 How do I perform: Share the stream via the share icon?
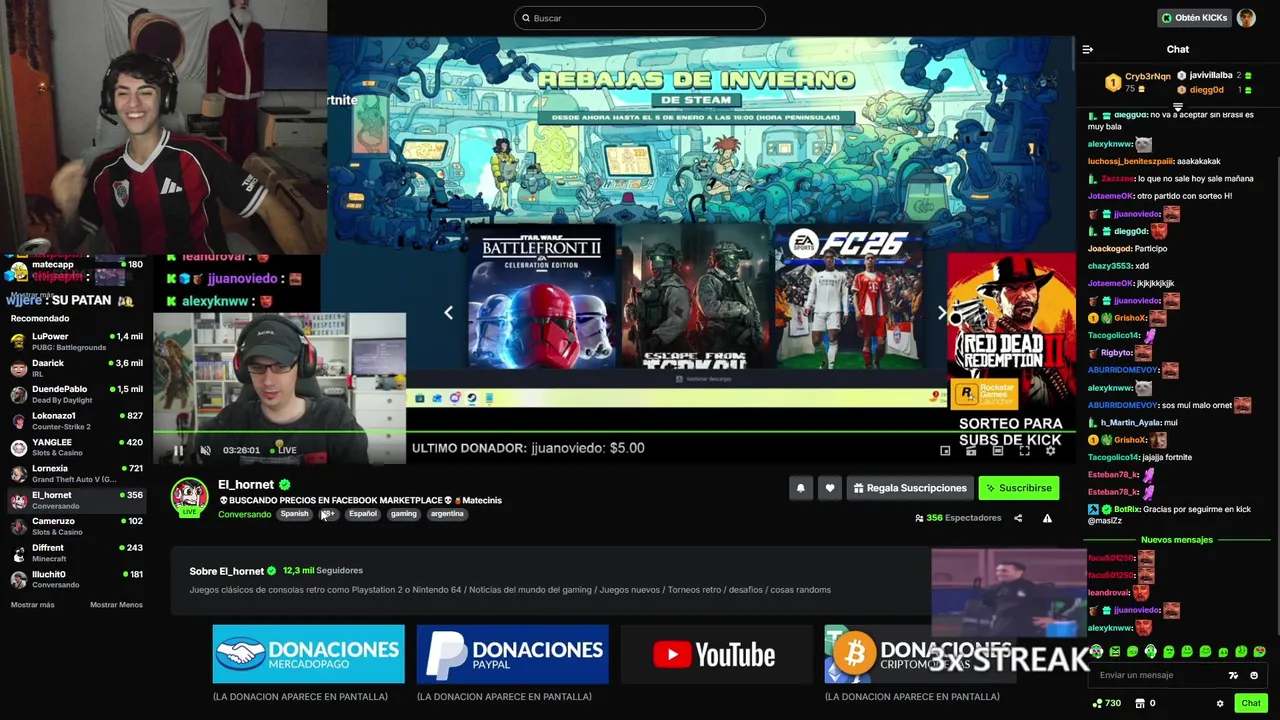[x=1018, y=518]
